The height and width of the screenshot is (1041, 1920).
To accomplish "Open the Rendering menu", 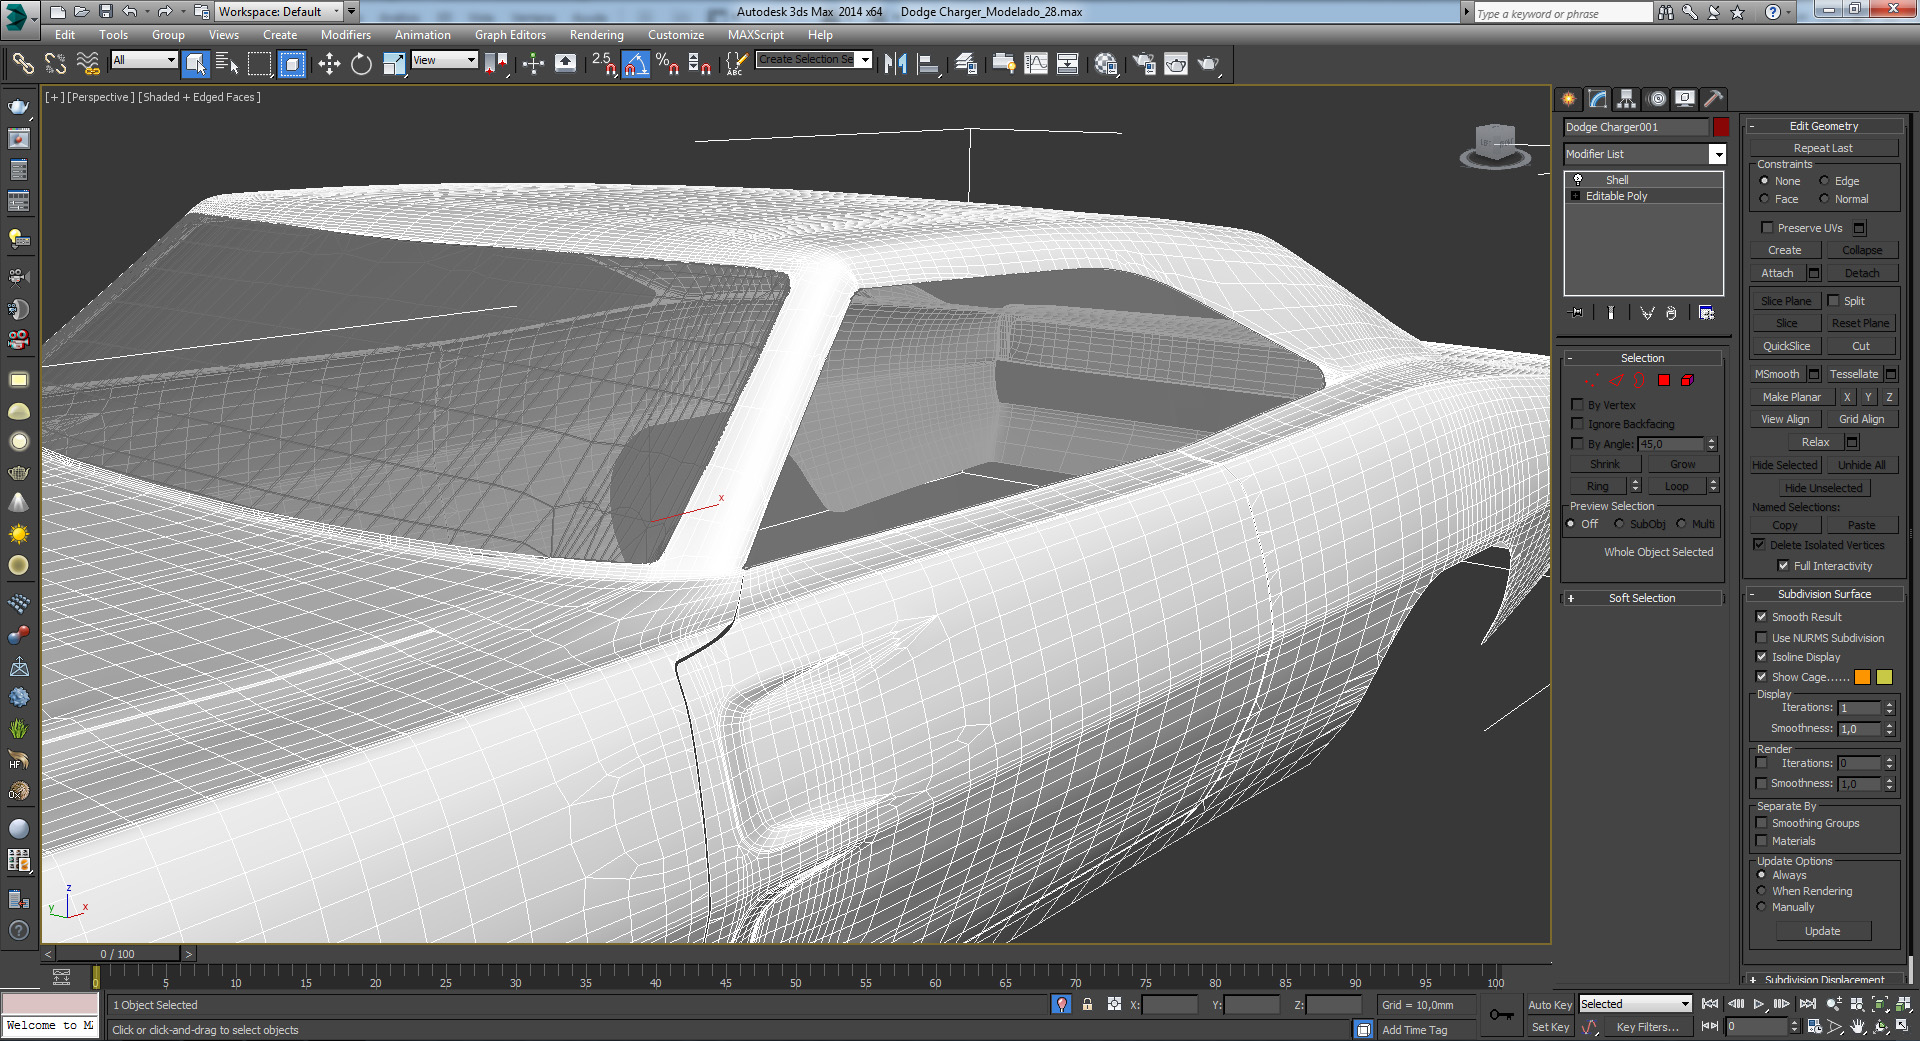I will (596, 35).
